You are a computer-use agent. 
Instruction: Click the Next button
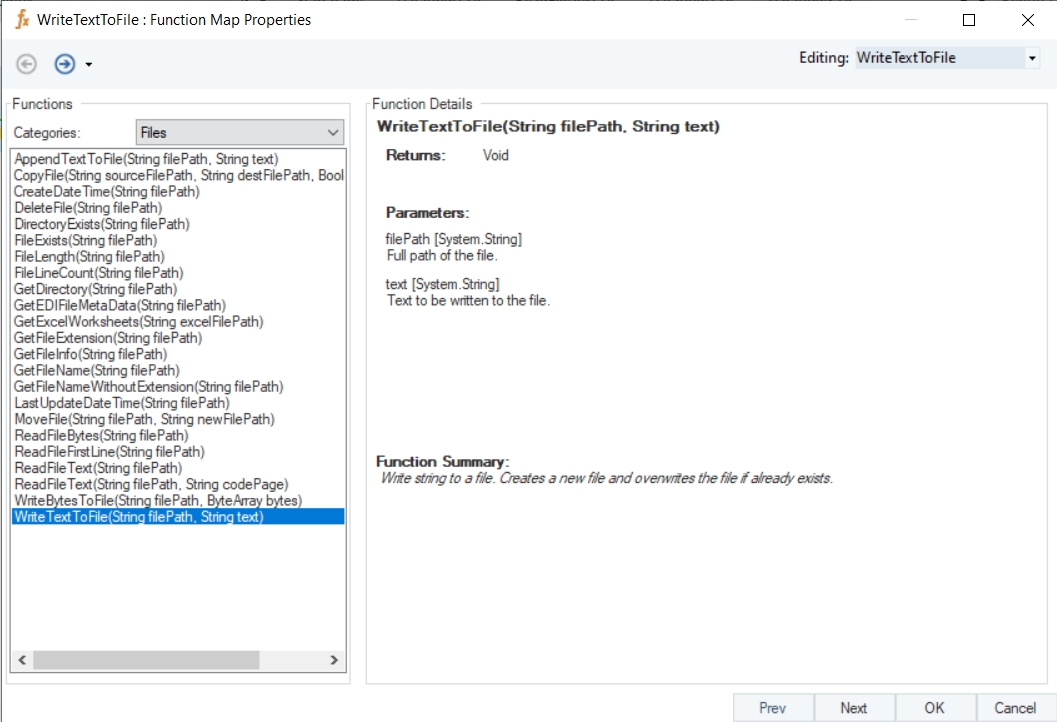click(853, 708)
